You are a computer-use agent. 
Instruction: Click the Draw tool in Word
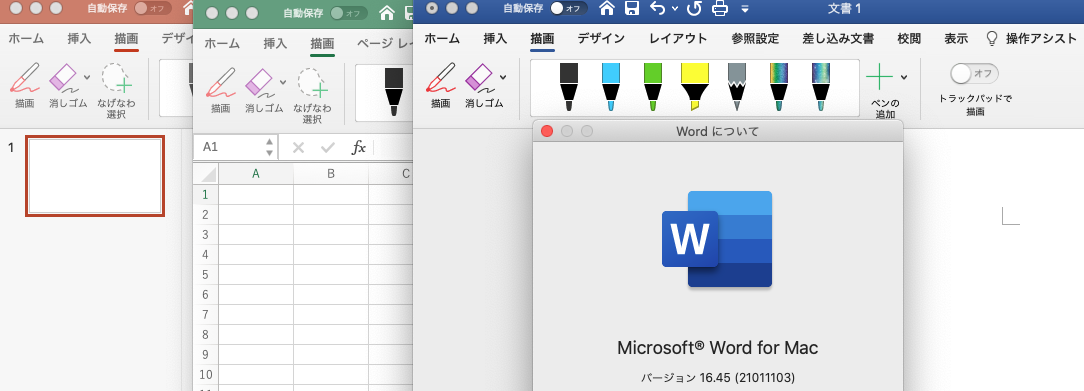440,86
